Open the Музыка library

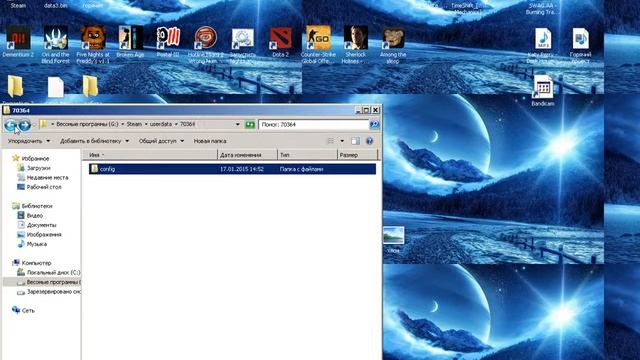[x=37, y=244]
